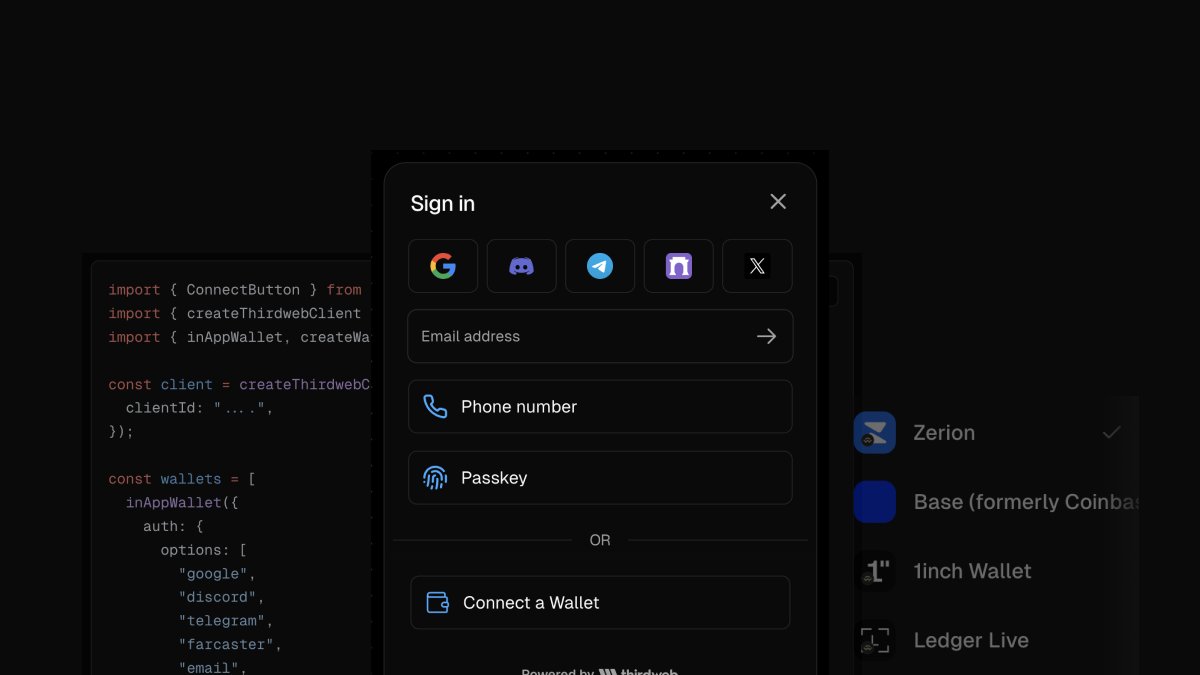Screen dimensions: 1200x675
Task: Click the blue Base wallet logo
Action: click(x=875, y=502)
